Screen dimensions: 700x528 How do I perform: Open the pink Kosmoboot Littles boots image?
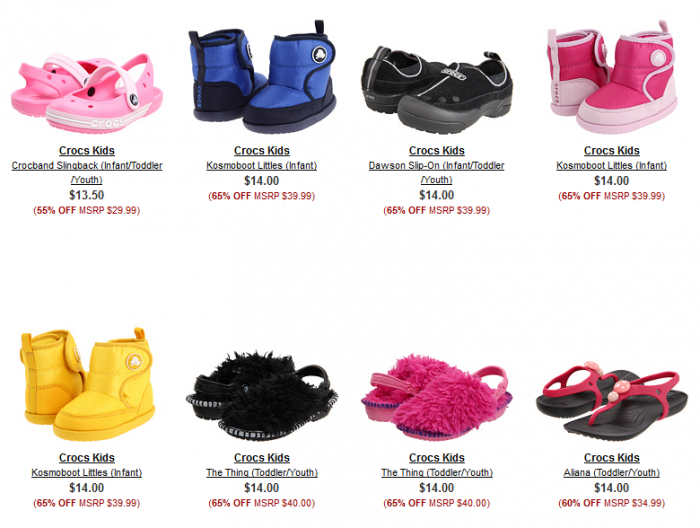pos(612,77)
